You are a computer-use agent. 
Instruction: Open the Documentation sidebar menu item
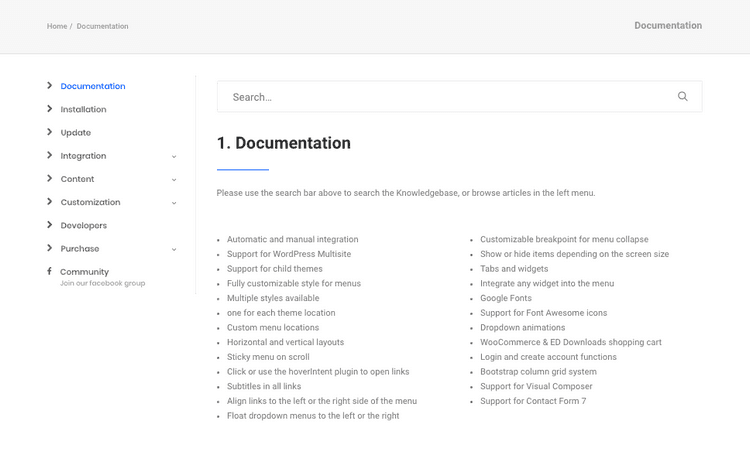pos(93,86)
